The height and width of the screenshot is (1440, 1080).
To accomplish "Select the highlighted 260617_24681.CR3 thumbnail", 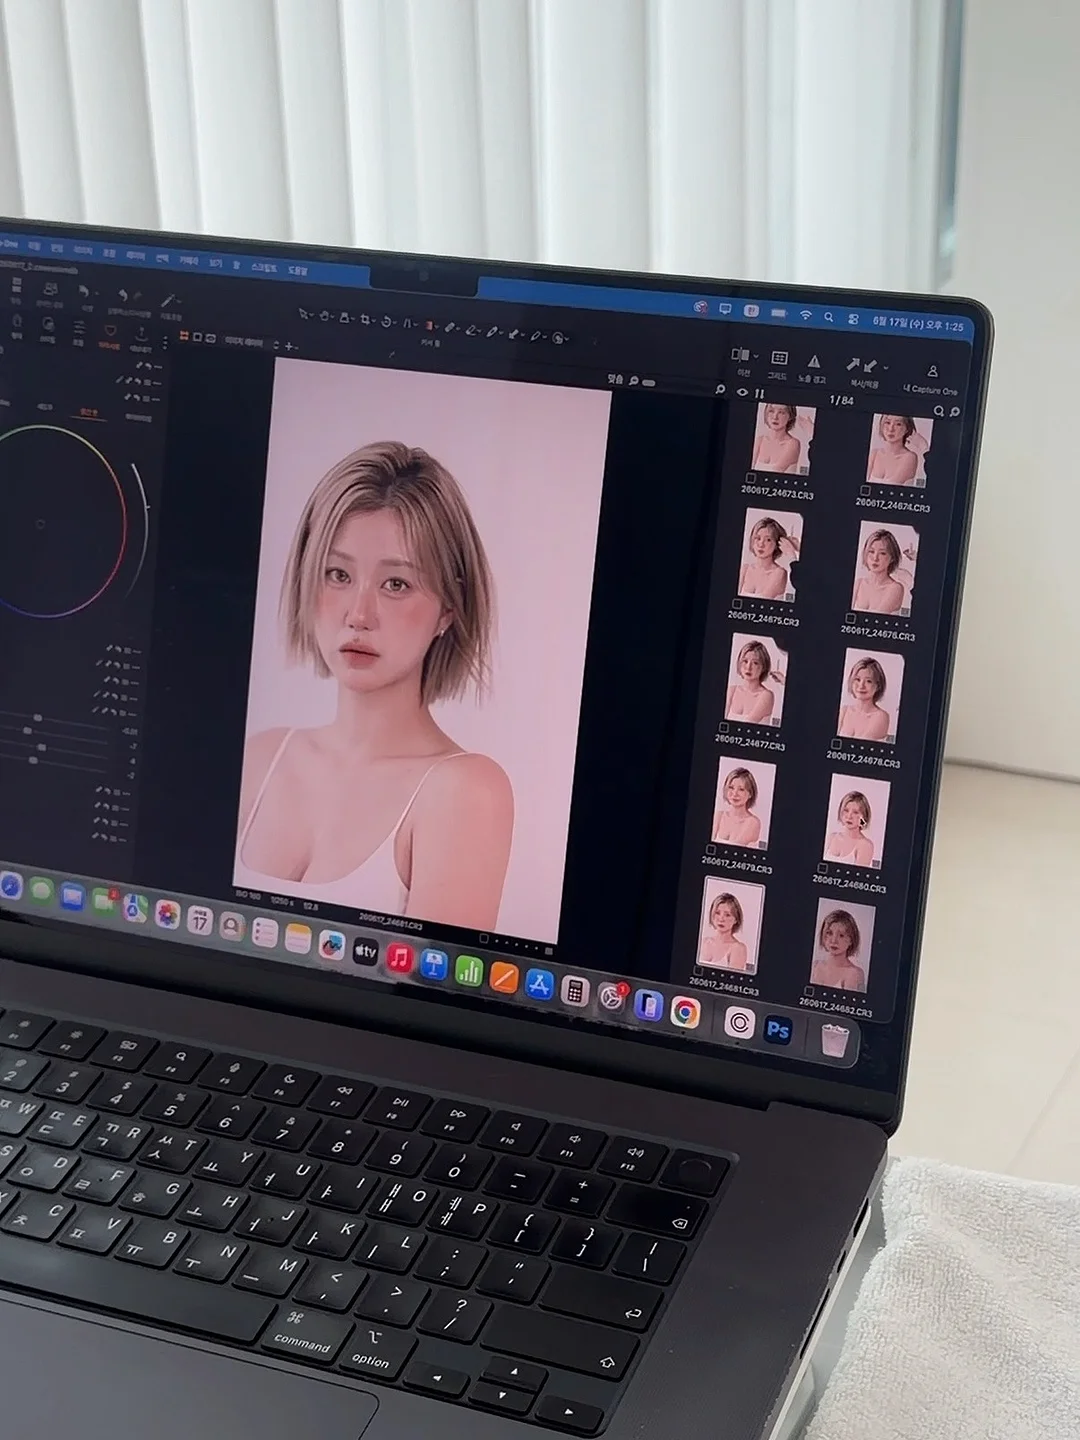I will (732, 924).
